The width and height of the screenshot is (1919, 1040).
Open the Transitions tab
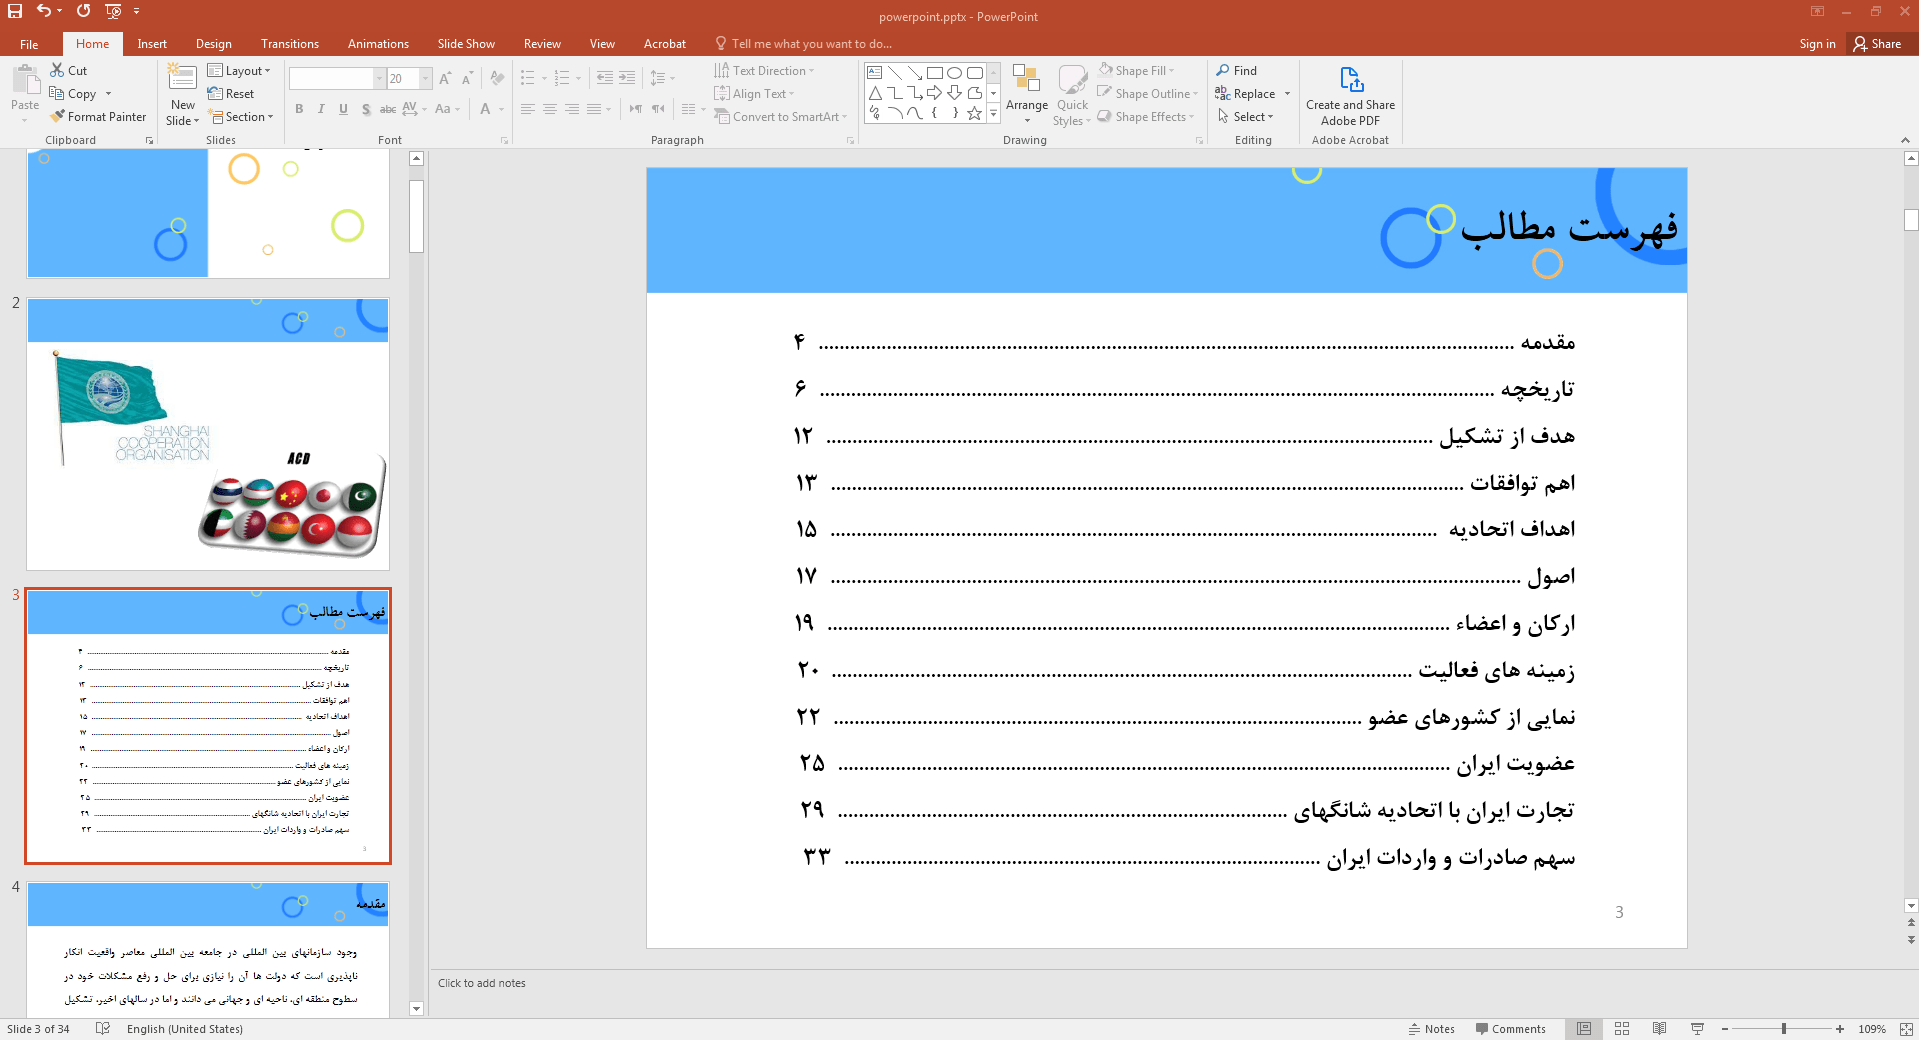(x=290, y=44)
